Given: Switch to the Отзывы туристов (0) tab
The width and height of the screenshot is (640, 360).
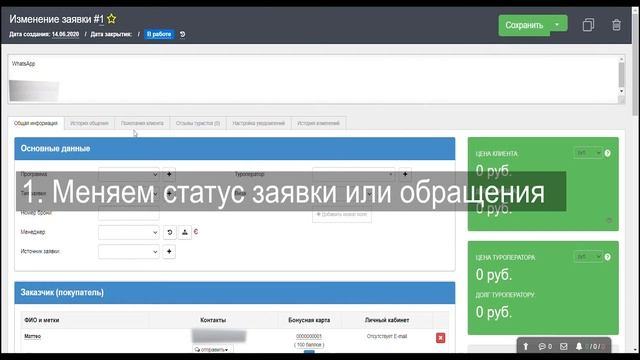Looking at the screenshot, I should [198, 123].
